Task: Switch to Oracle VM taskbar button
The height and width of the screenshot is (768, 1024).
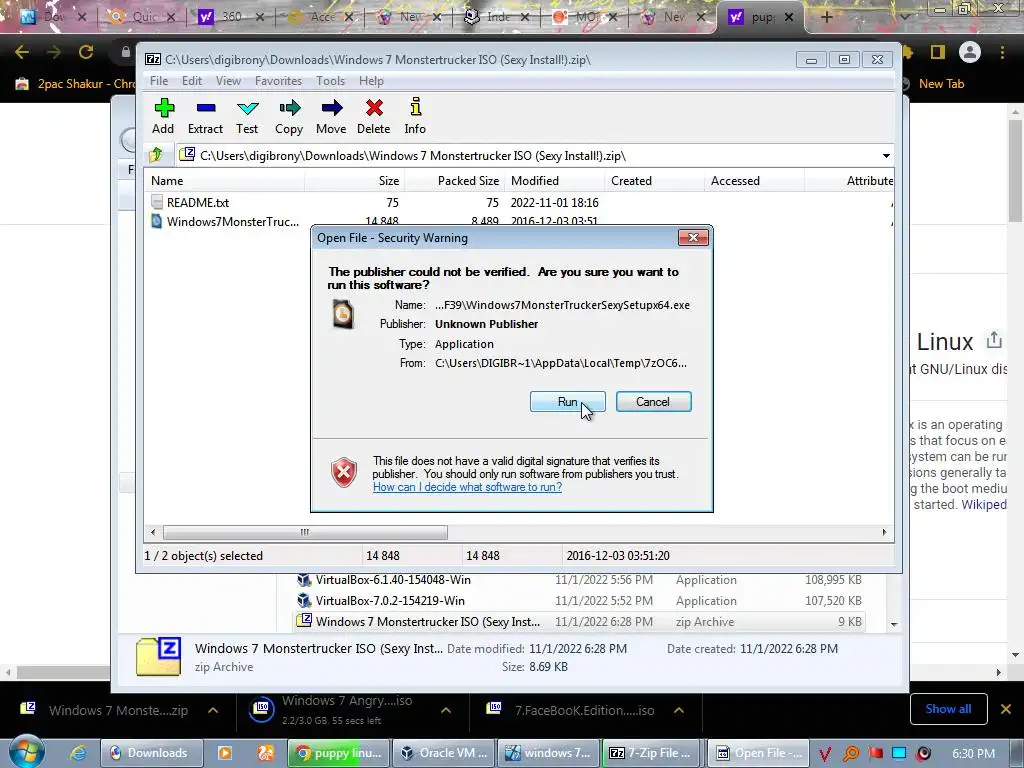Action: 445,753
